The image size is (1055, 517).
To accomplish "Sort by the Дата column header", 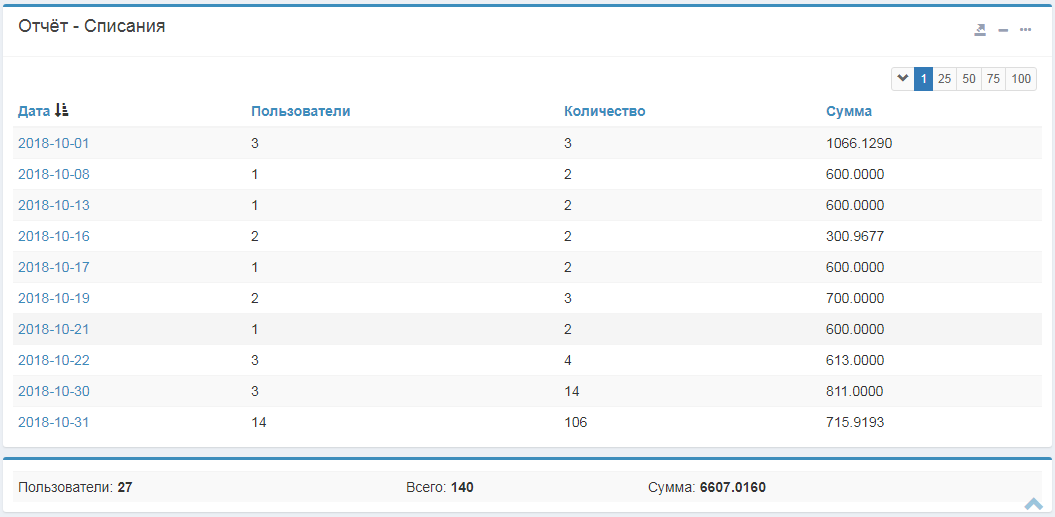I will click(34, 111).
